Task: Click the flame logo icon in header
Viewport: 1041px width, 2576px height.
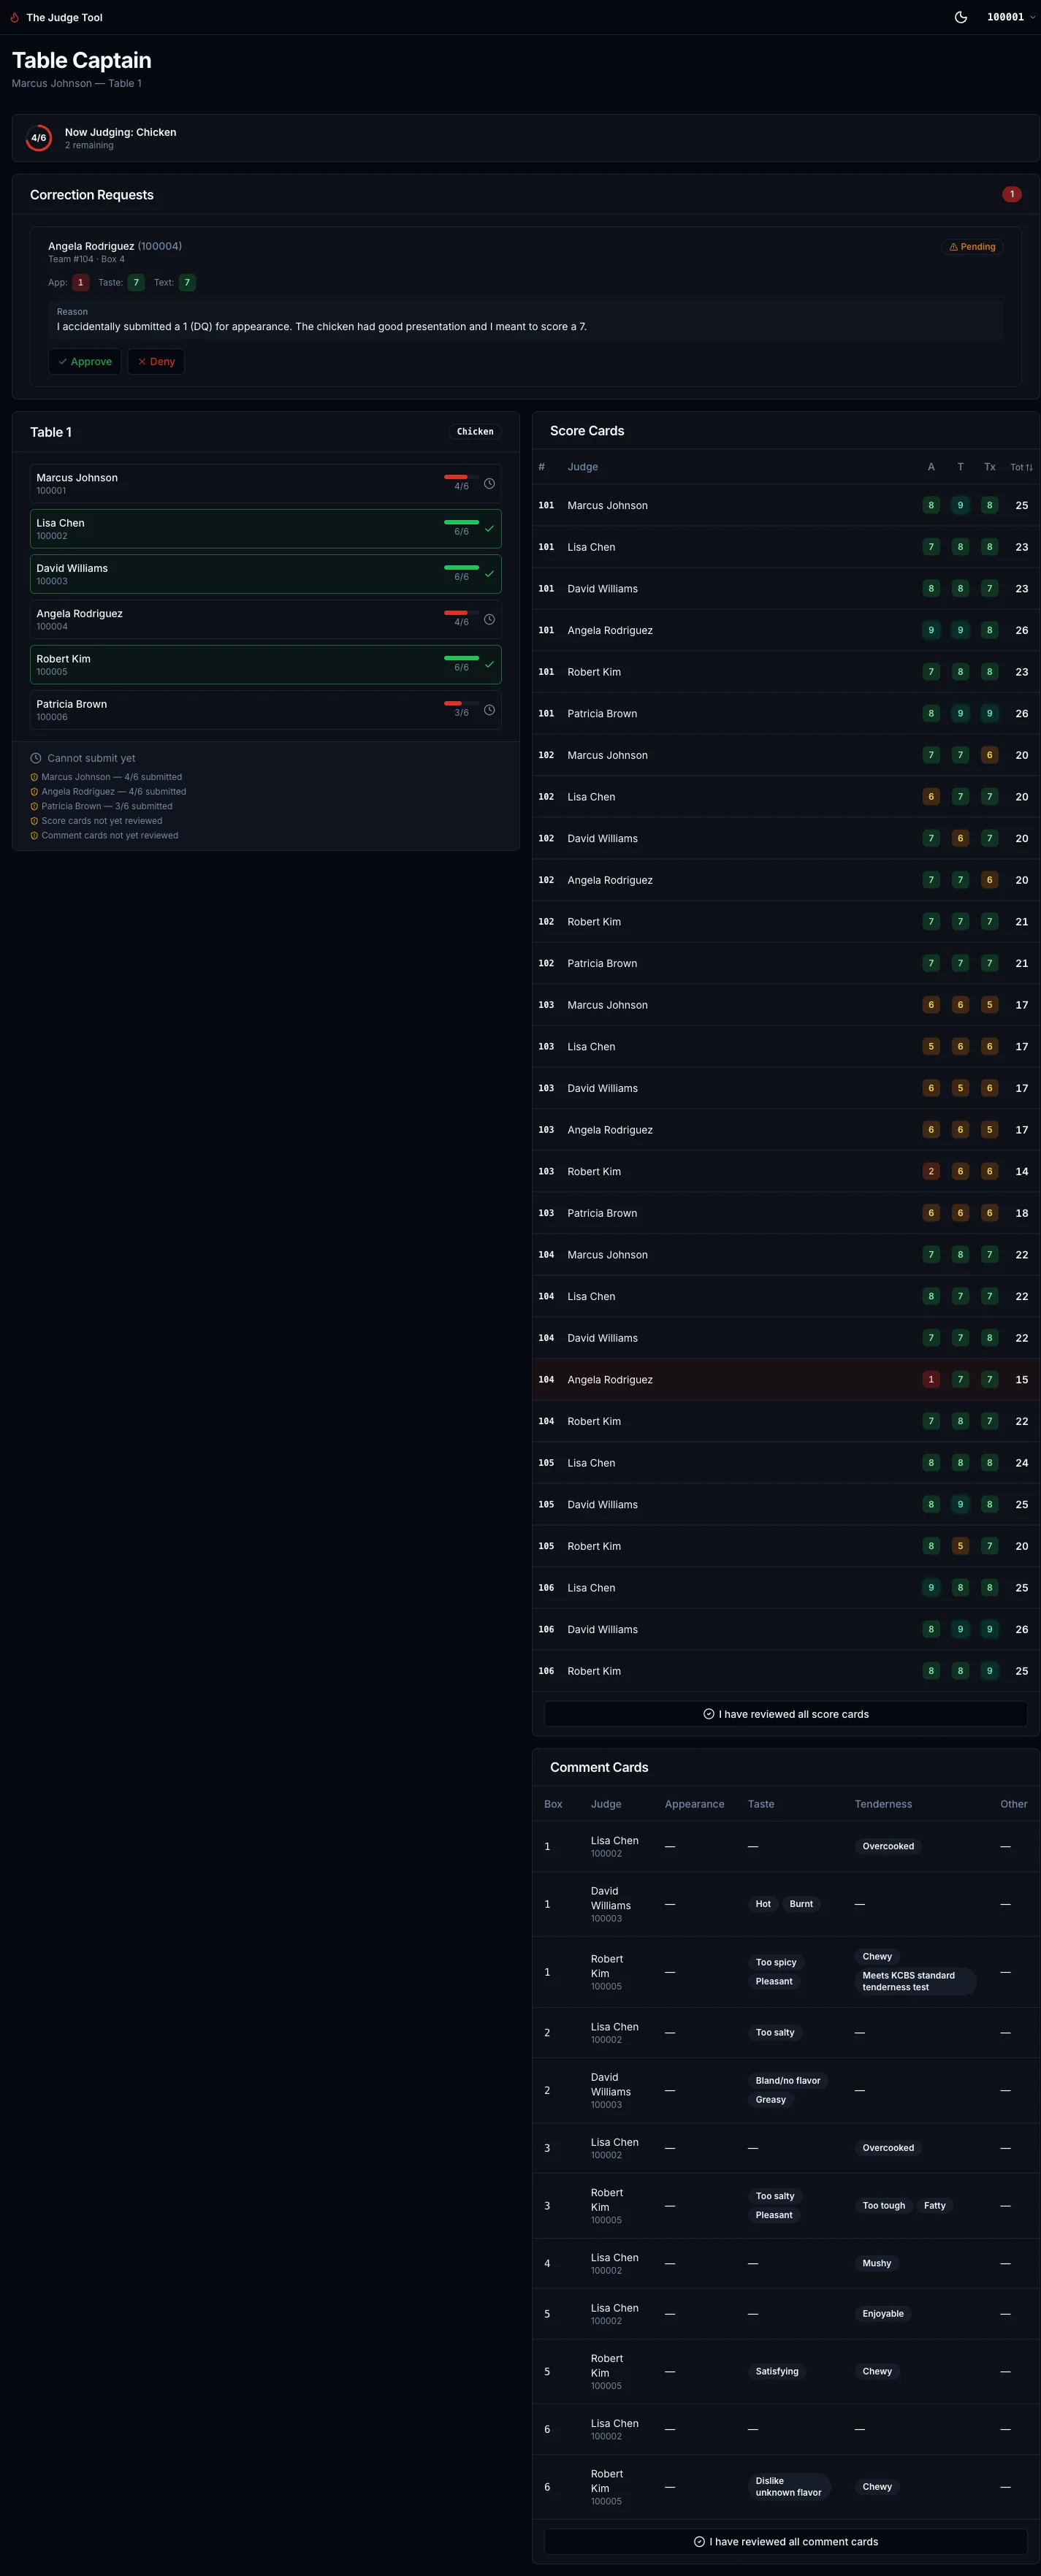Action: [15, 17]
